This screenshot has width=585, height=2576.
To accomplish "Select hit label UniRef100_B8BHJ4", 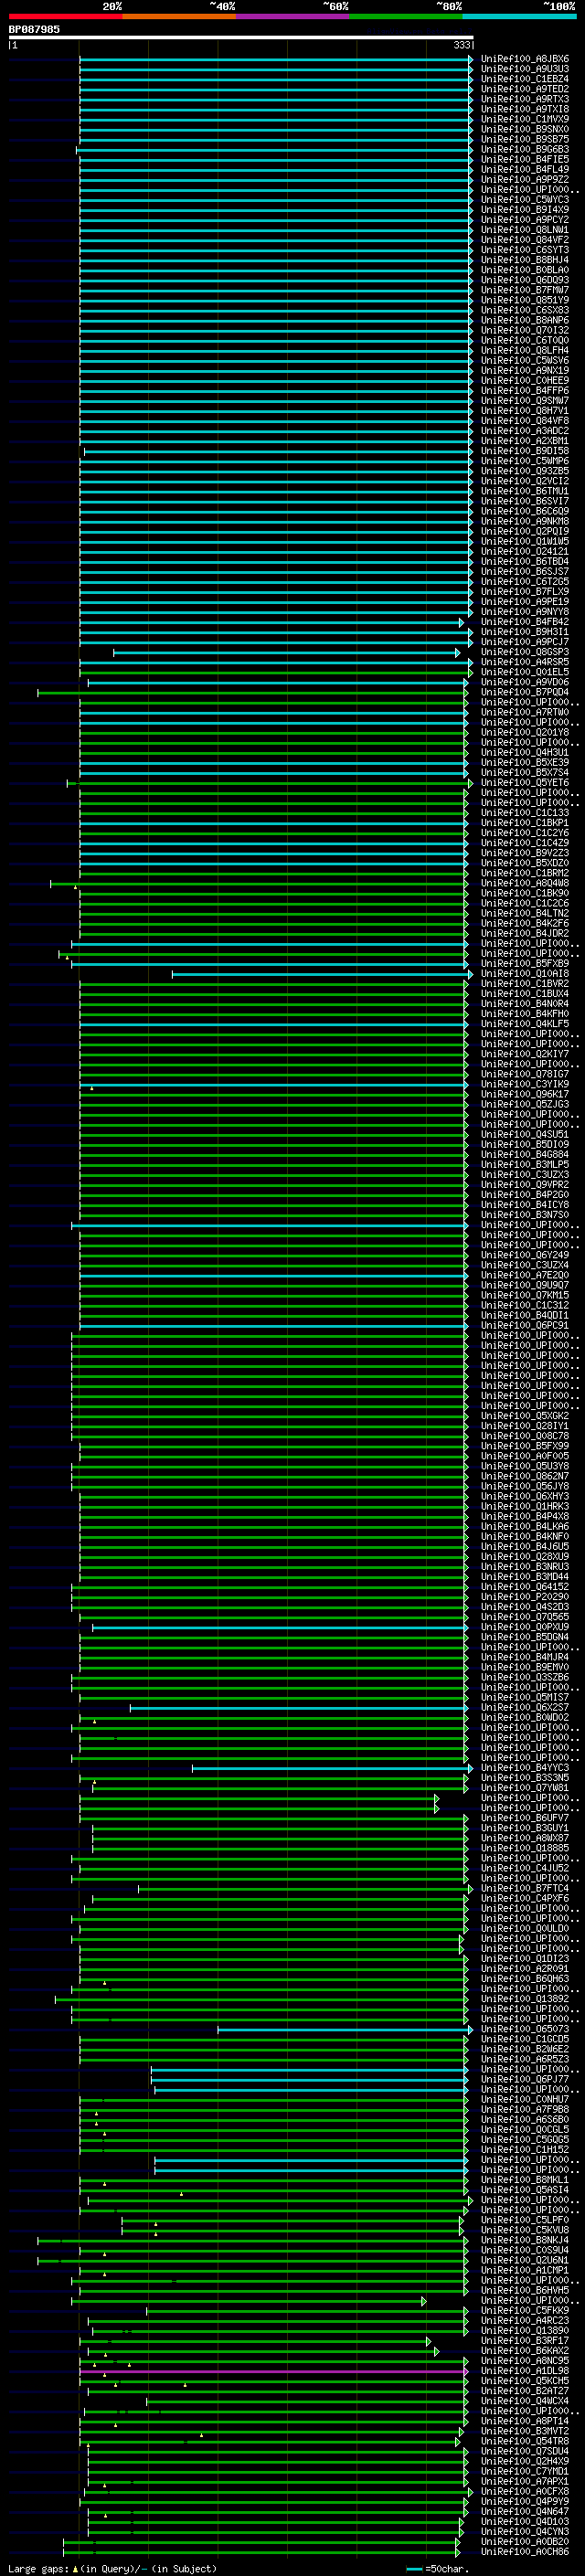I will [x=525, y=260].
